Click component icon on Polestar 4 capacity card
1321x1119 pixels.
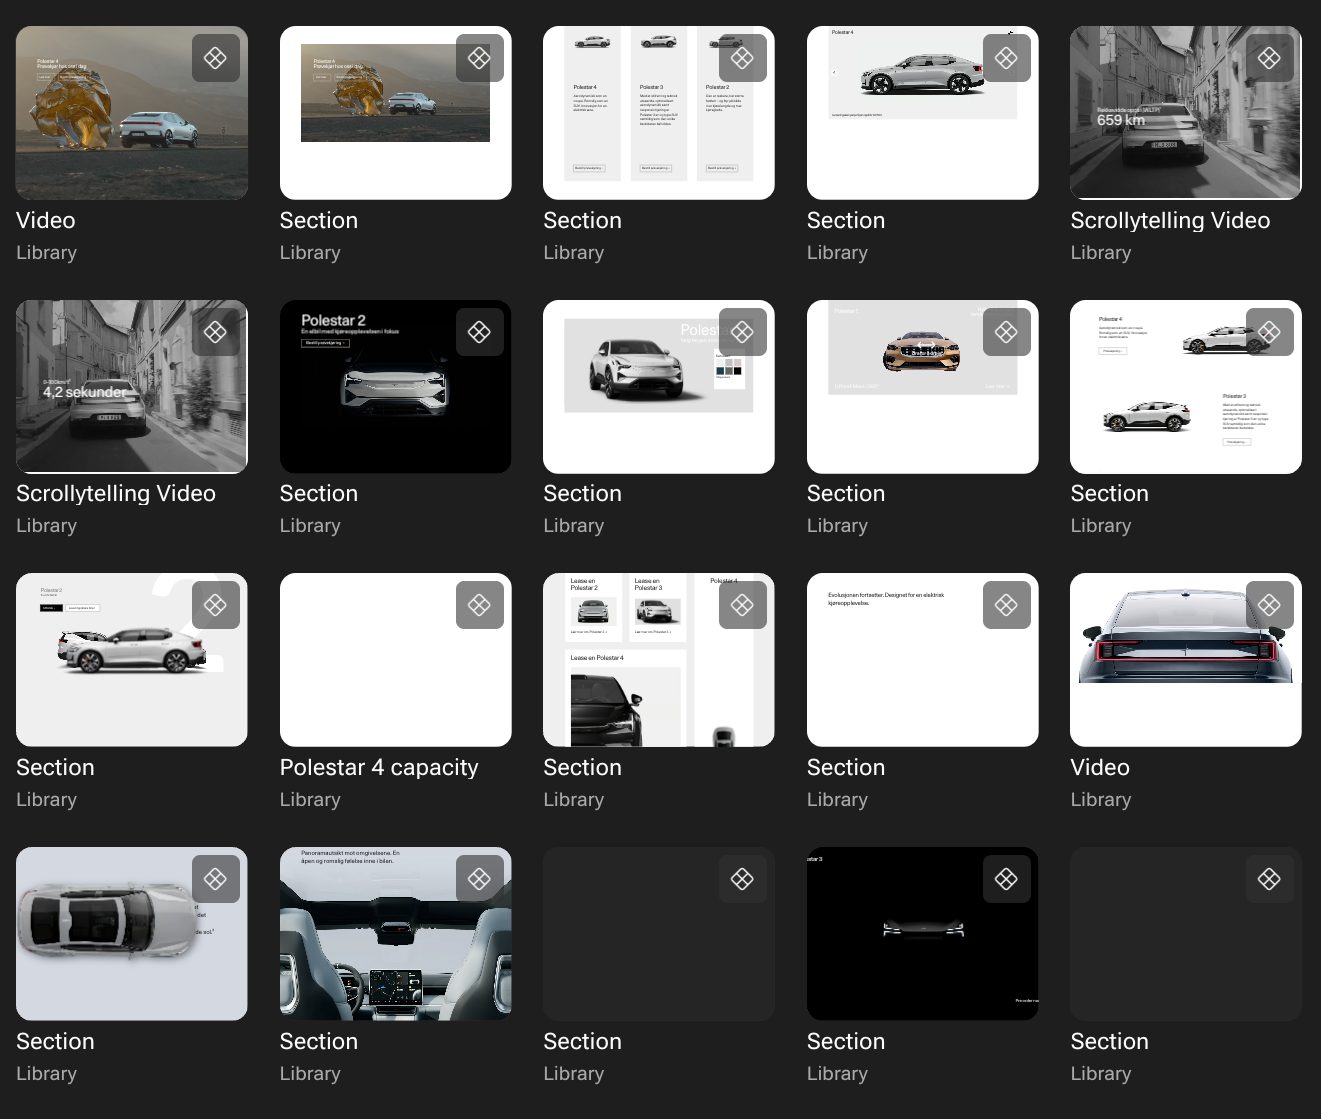coord(479,605)
